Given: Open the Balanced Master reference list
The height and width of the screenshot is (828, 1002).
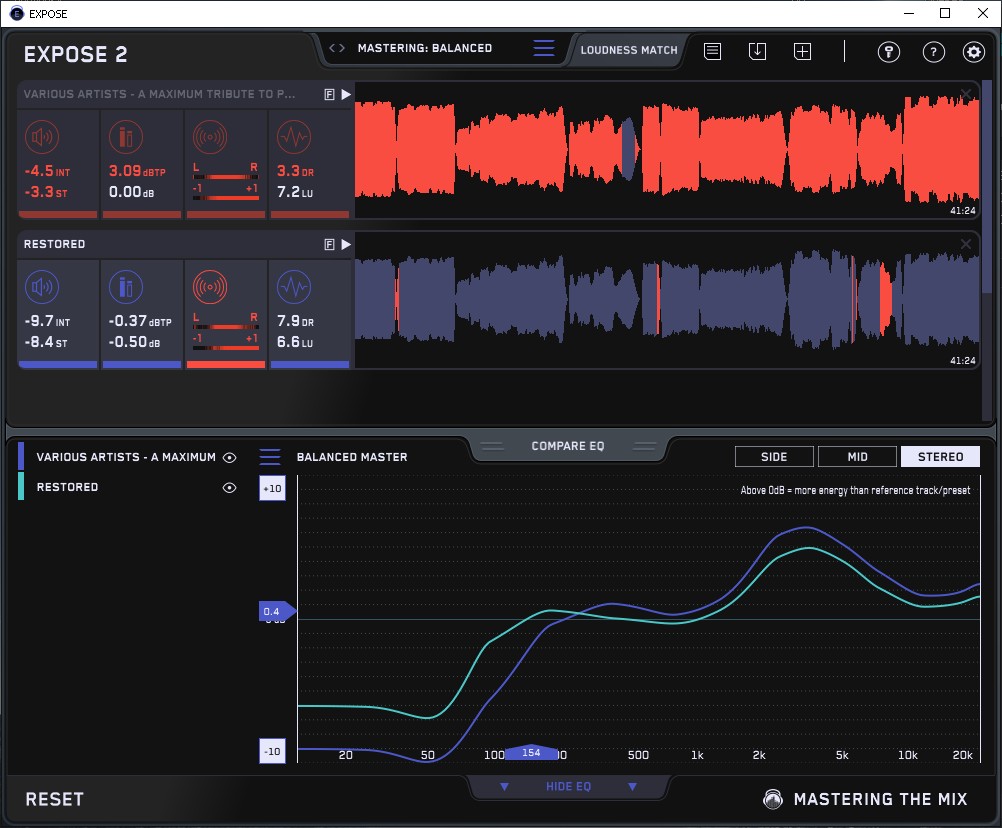Looking at the screenshot, I should tap(270, 457).
